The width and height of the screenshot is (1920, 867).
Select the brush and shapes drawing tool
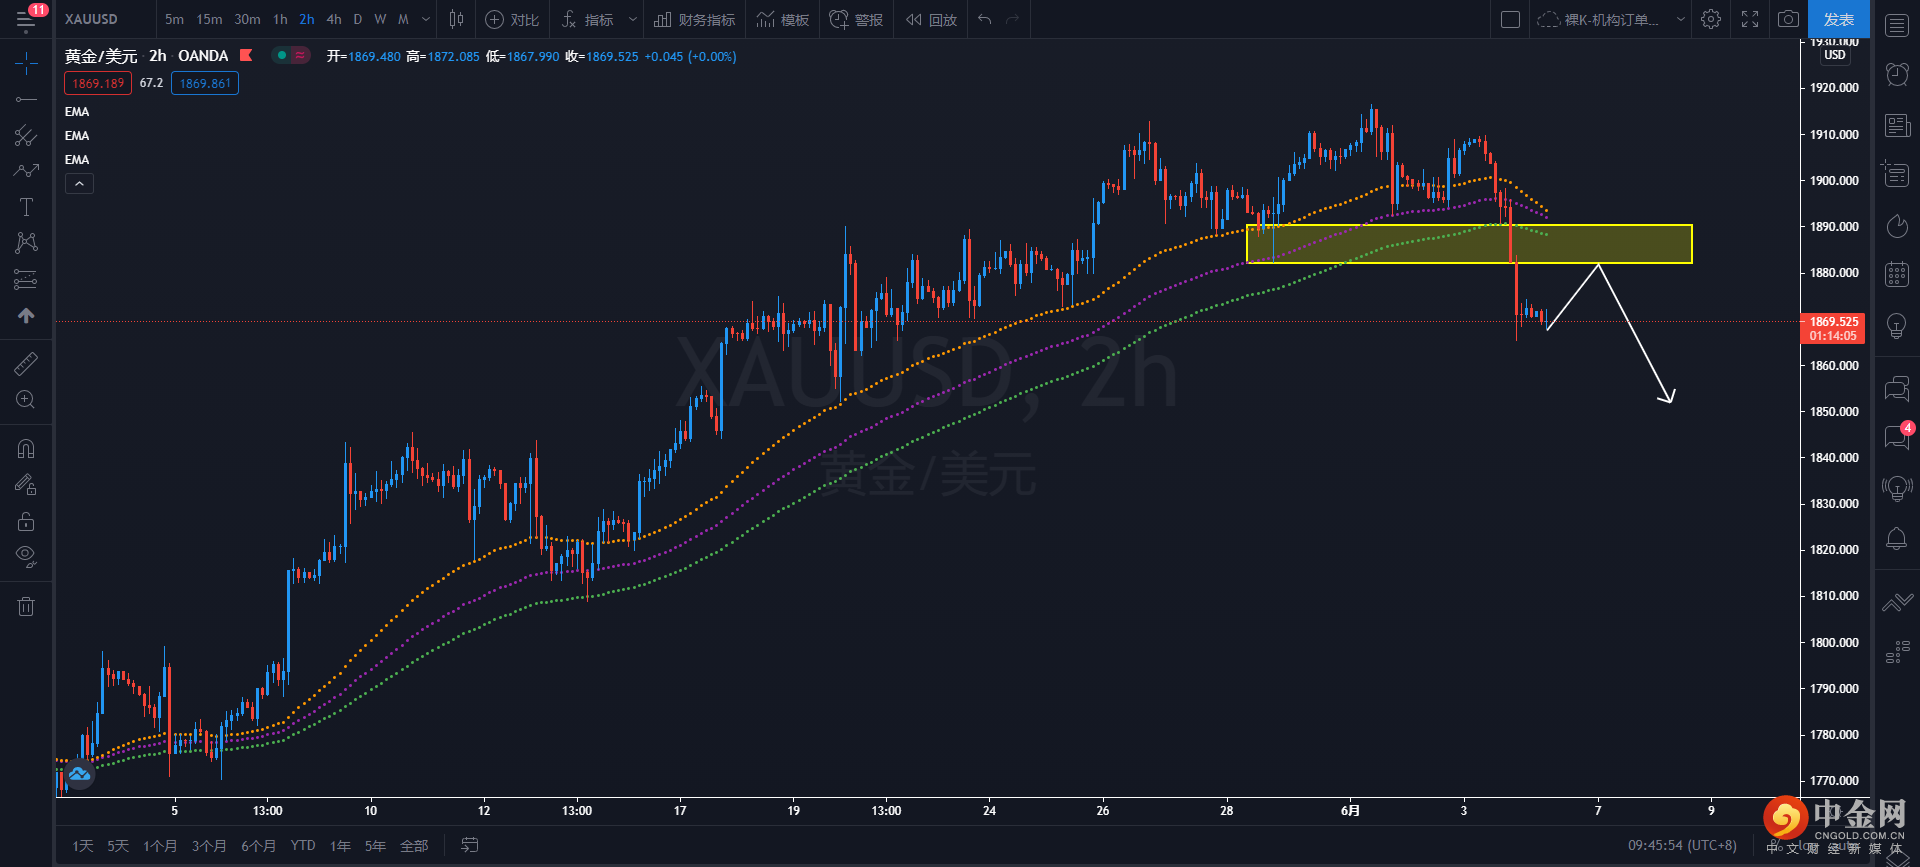(x=27, y=171)
